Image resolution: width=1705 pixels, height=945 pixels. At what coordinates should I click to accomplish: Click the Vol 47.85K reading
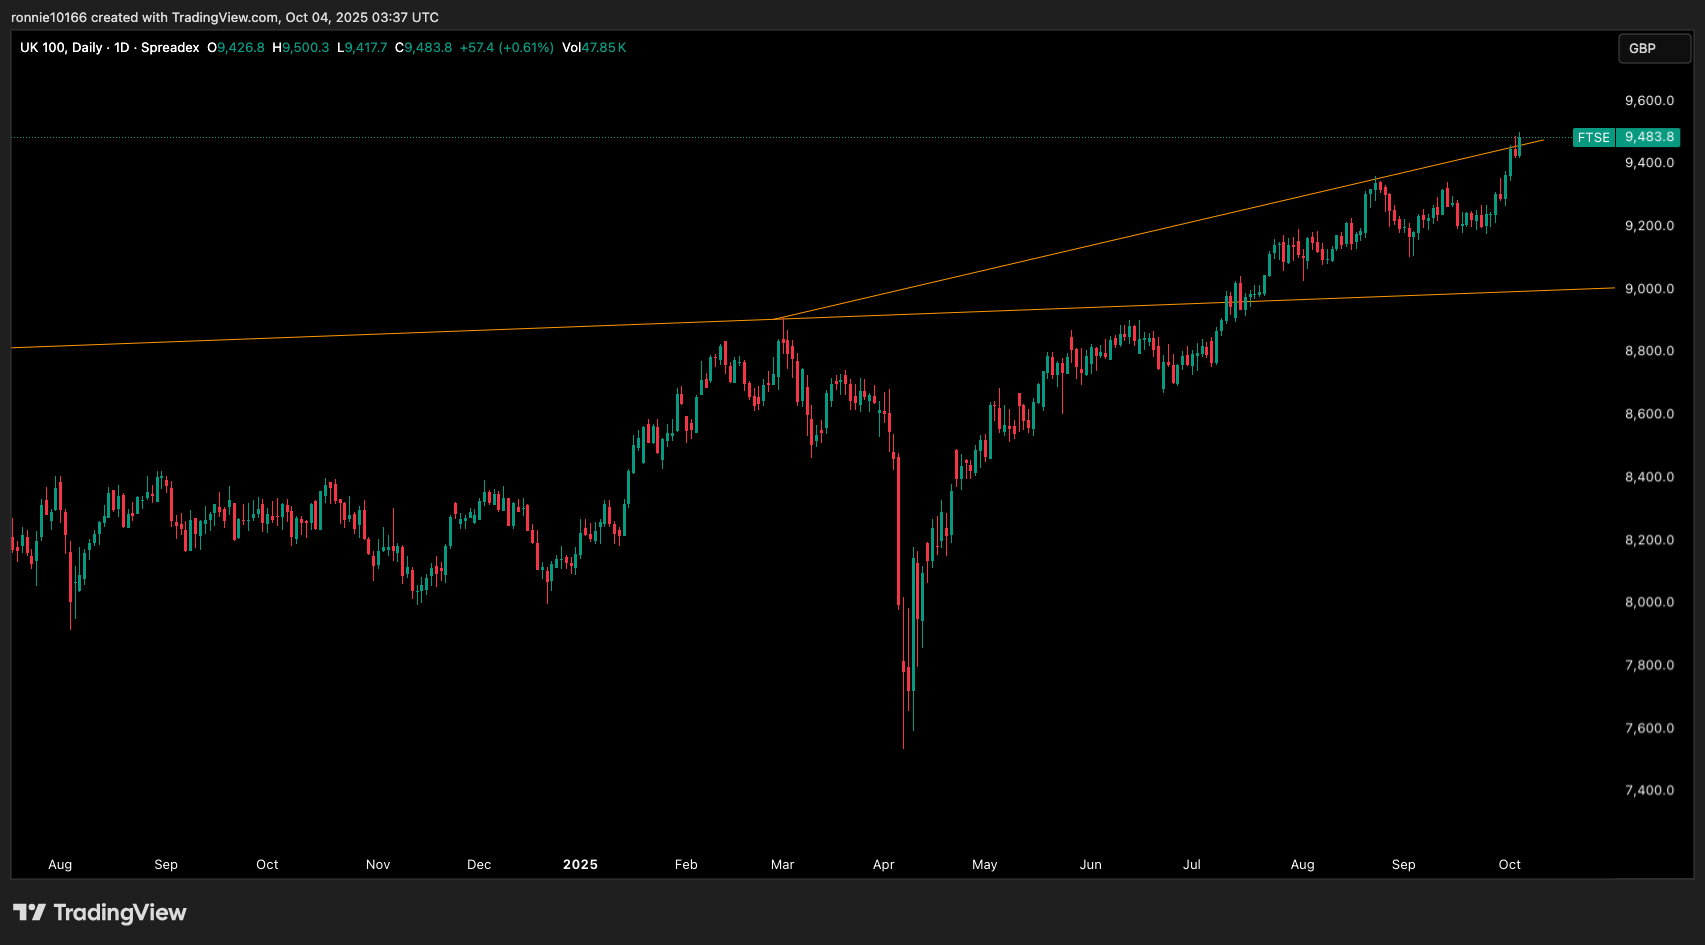click(594, 47)
